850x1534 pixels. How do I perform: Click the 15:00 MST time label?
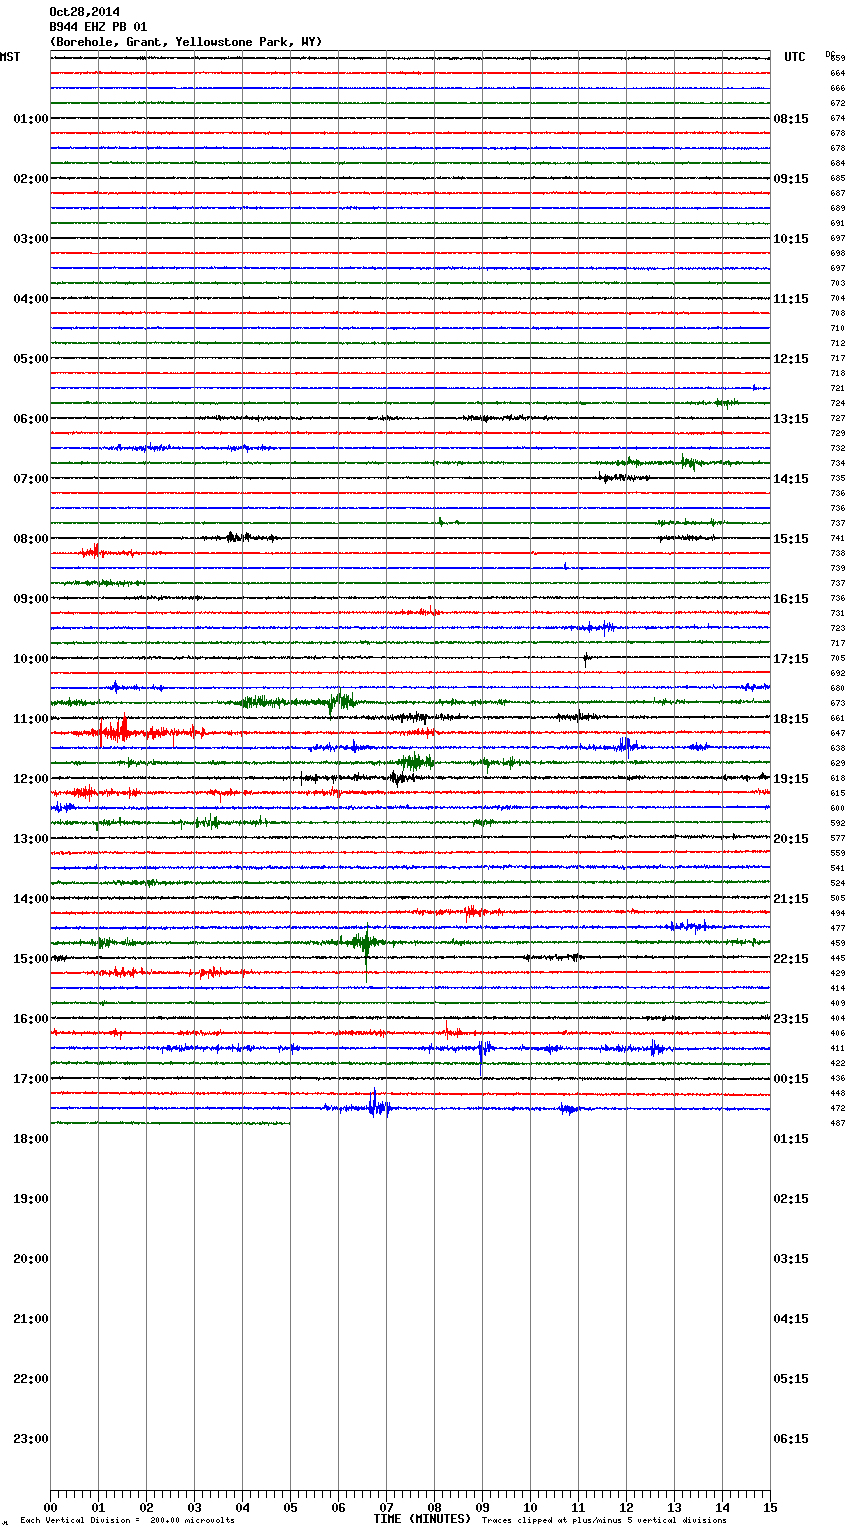(31, 959)
